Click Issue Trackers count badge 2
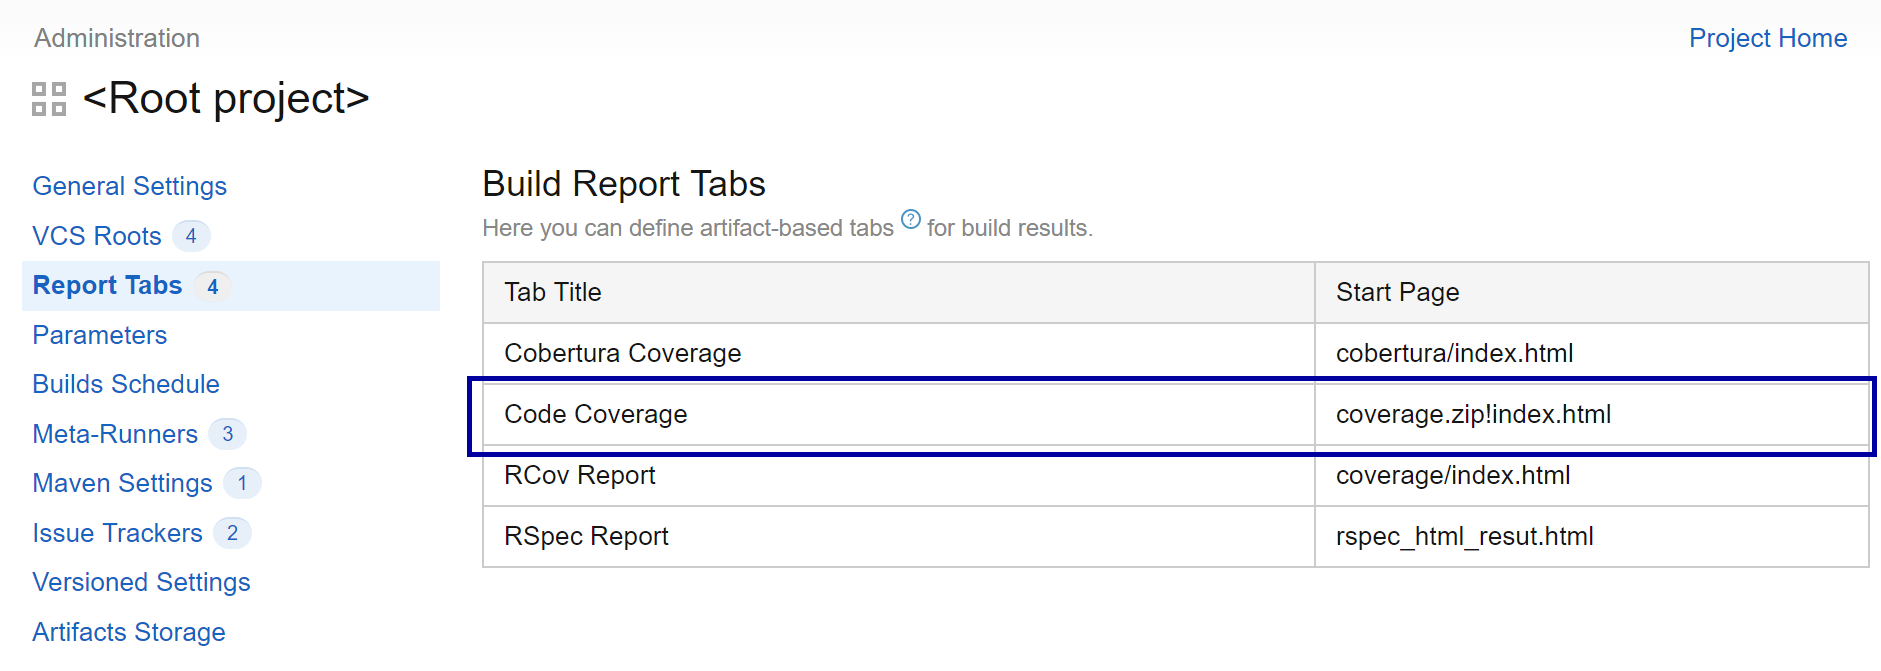Image resolution: width=1881 pixels, height=671 pixels. tap(232, 533)
